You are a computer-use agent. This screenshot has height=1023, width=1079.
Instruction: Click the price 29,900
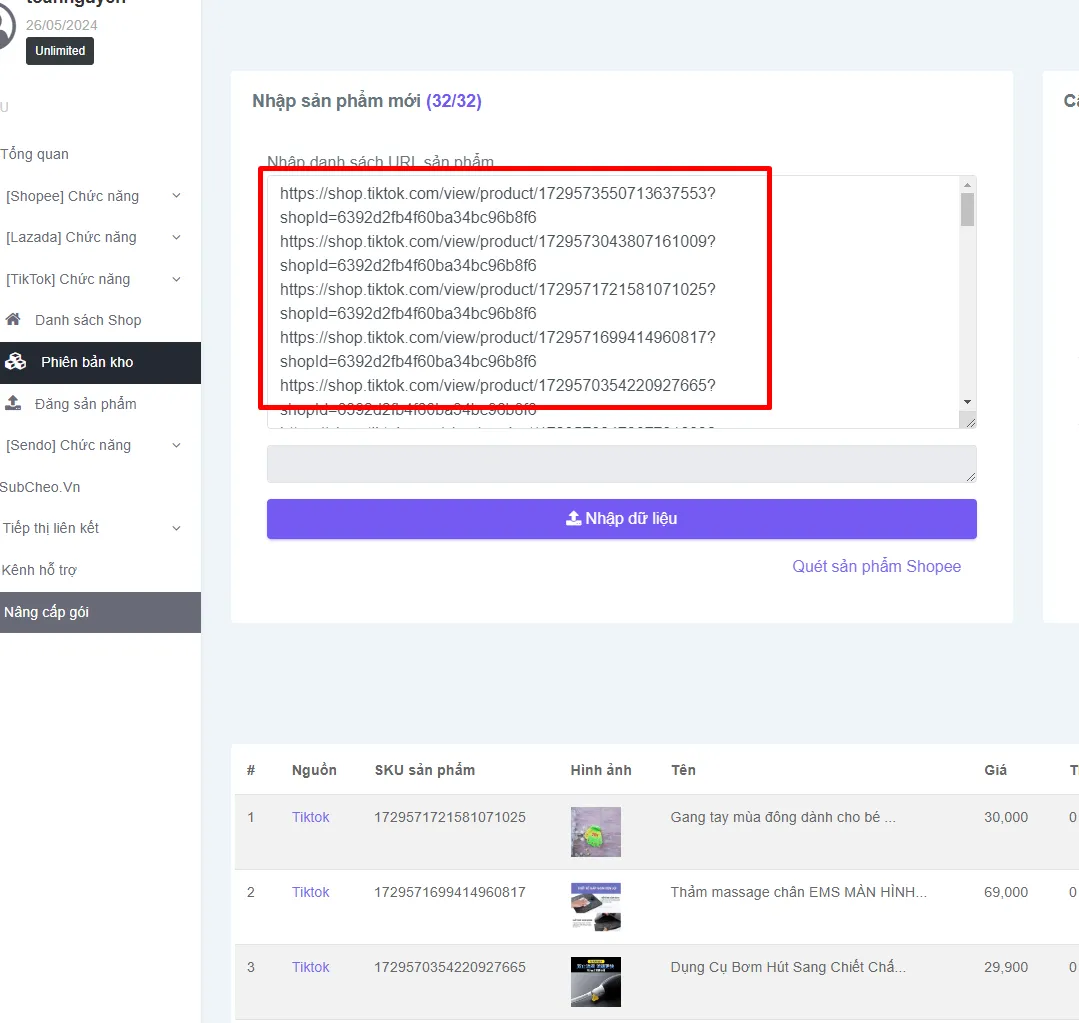click(x=1006, y=967)
